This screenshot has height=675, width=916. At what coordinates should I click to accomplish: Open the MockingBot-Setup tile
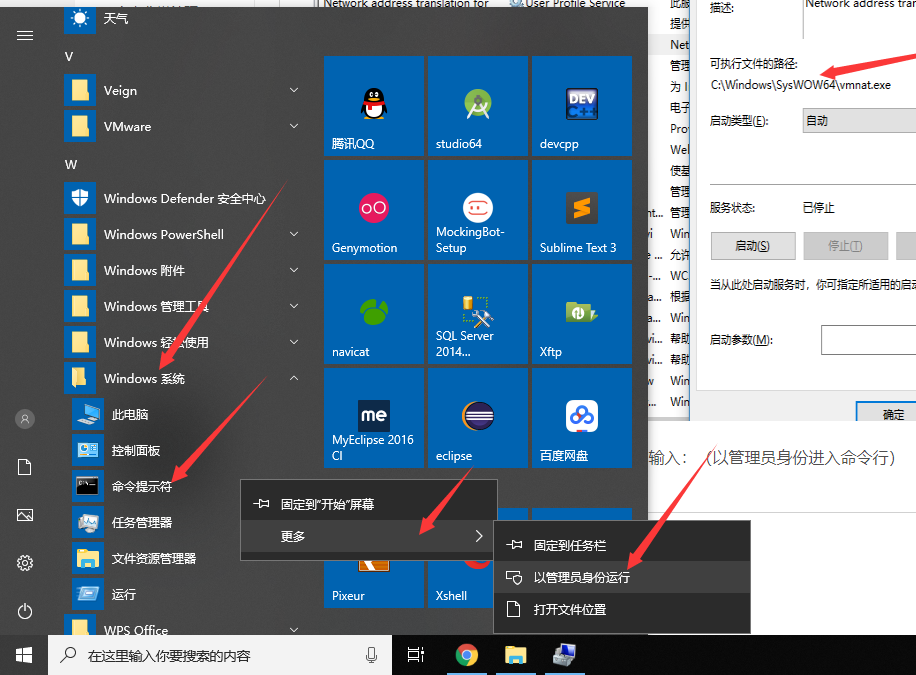(478, 210)
